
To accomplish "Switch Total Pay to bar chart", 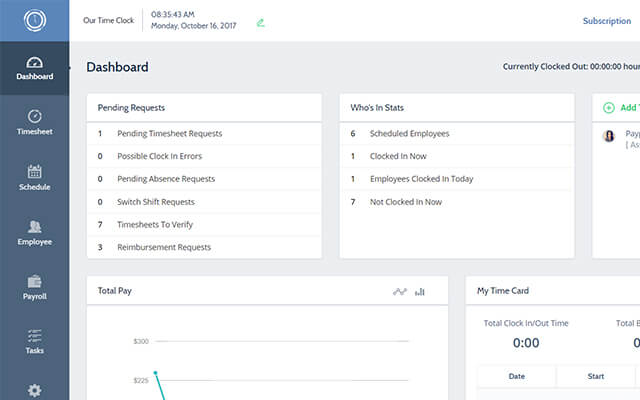I will coord(420,292).
